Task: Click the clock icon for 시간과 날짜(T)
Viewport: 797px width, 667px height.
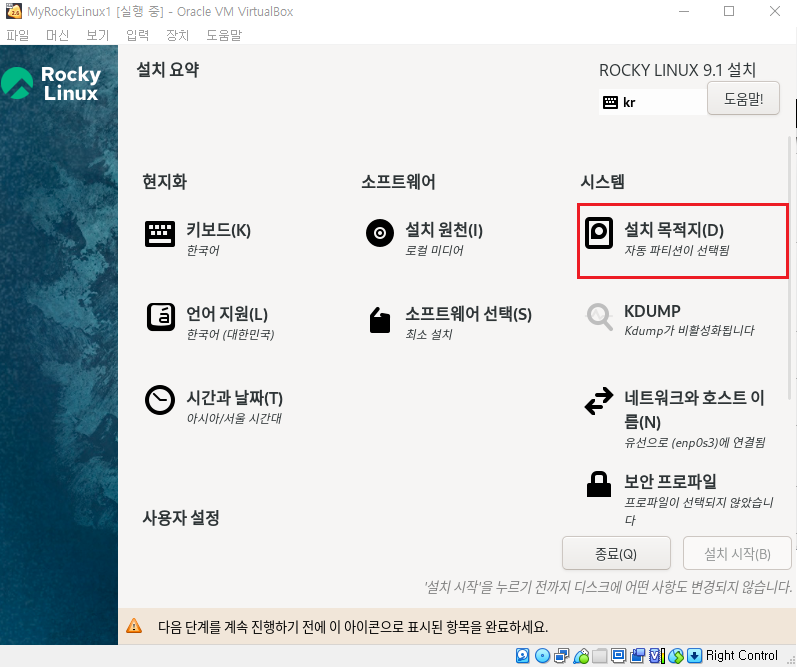Action: [160, 400]
